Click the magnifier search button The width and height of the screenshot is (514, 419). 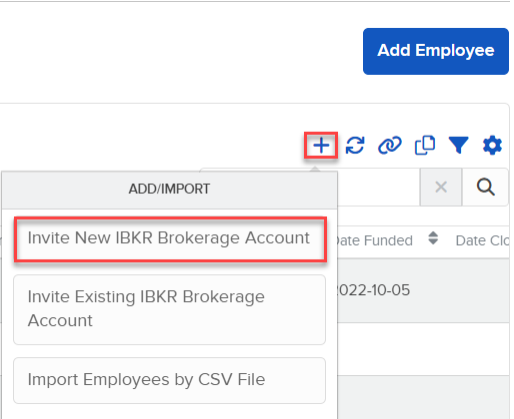pos(485,187)
